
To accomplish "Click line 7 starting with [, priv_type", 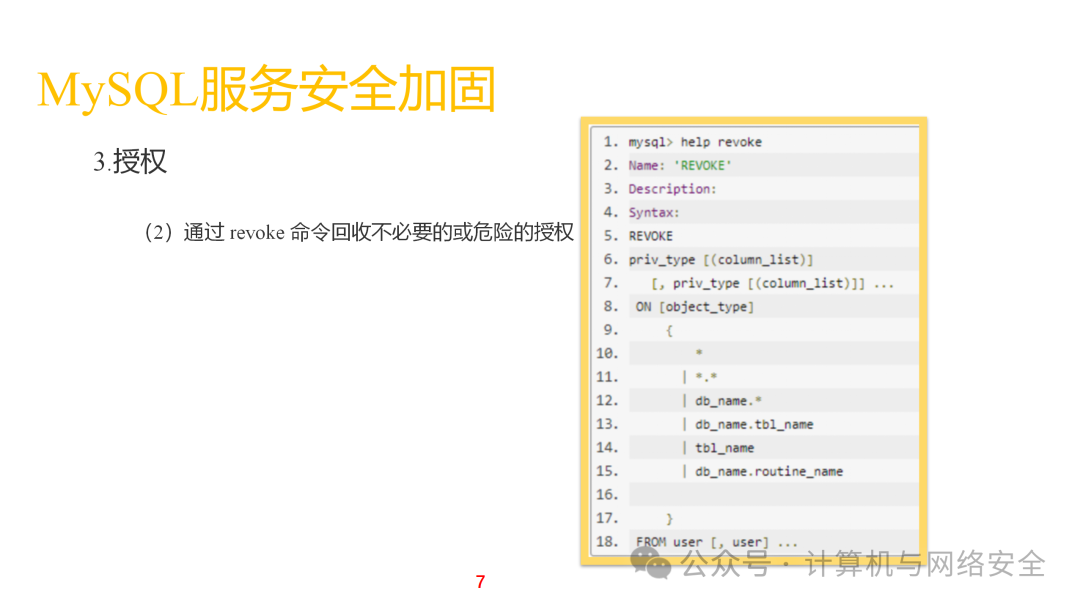I will point(772,283).
